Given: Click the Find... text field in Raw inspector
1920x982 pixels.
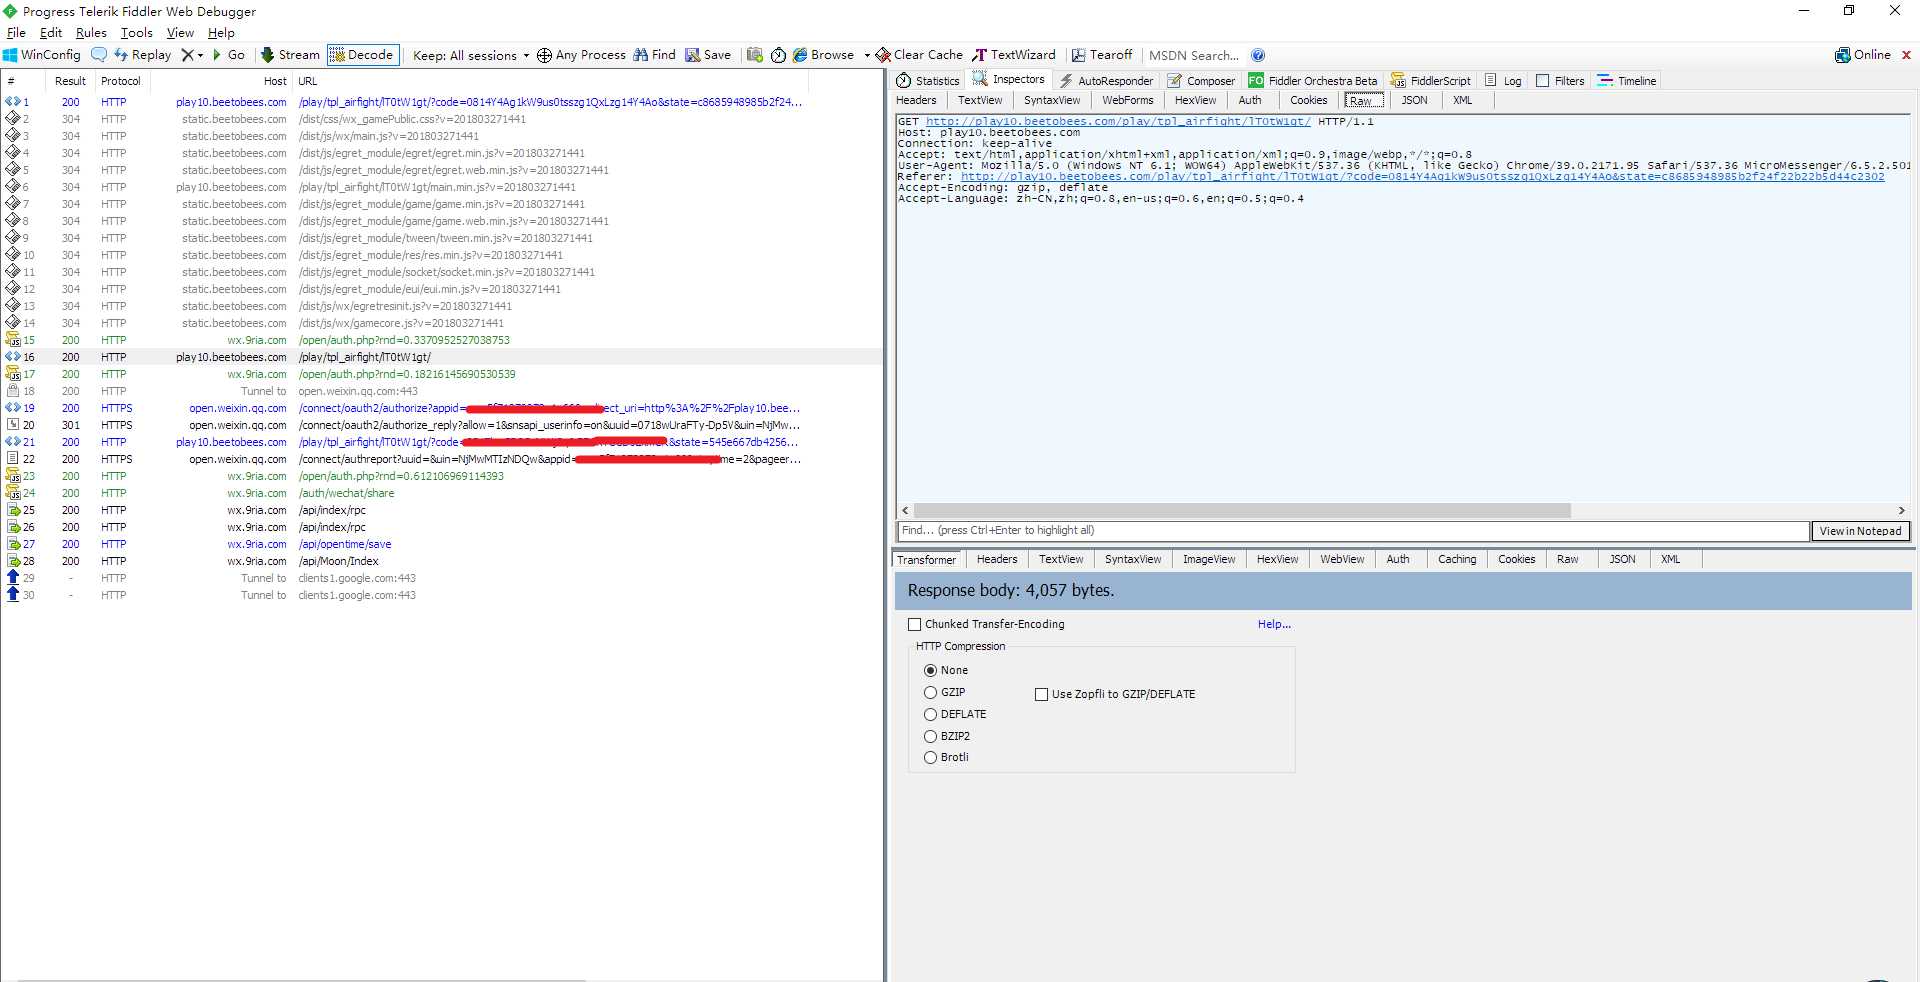Looking at the screenshot, I should [x=1353, y=531].
